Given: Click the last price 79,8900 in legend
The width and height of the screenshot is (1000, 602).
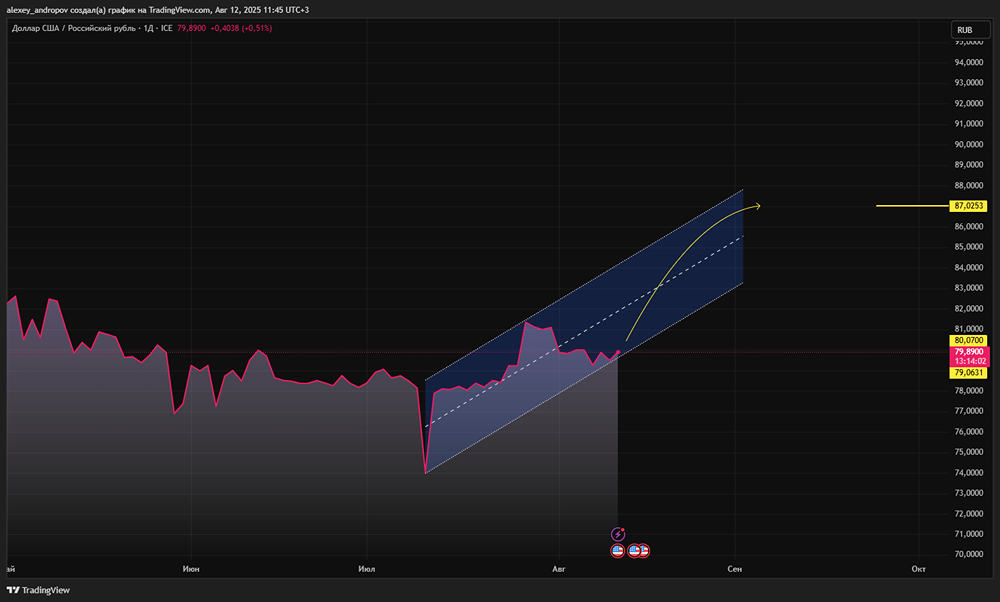Looking at the screenshot, I should 191,28.
